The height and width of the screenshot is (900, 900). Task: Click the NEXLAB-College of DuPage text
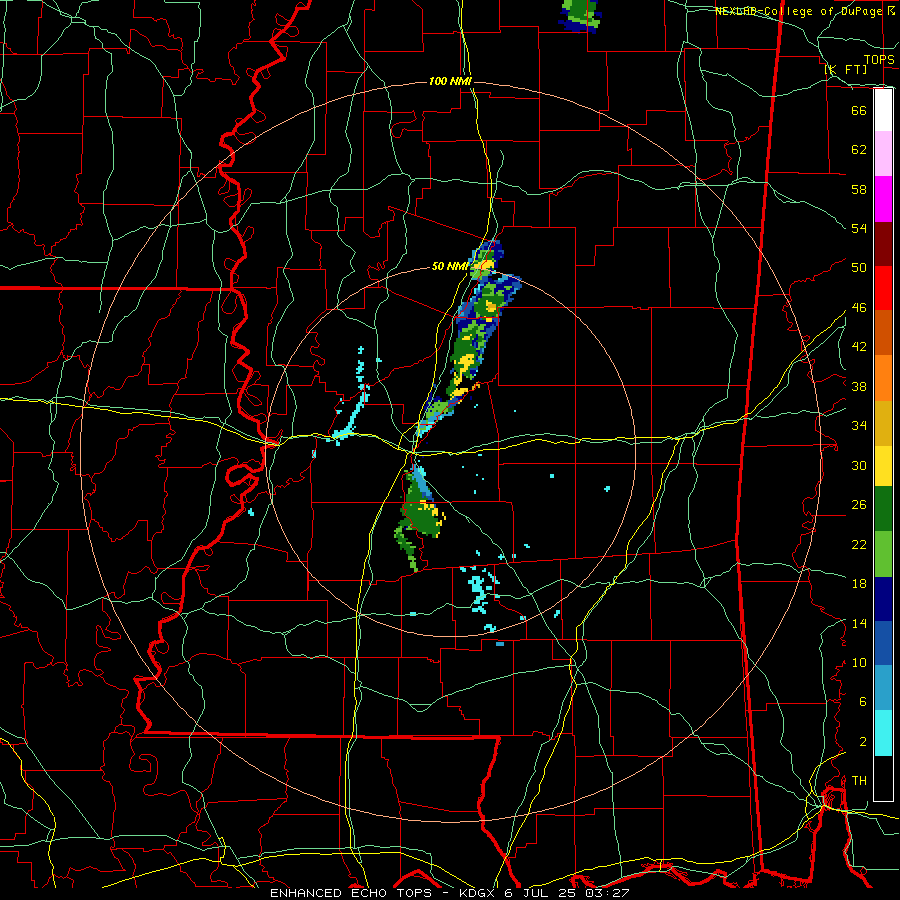[799, 11]
